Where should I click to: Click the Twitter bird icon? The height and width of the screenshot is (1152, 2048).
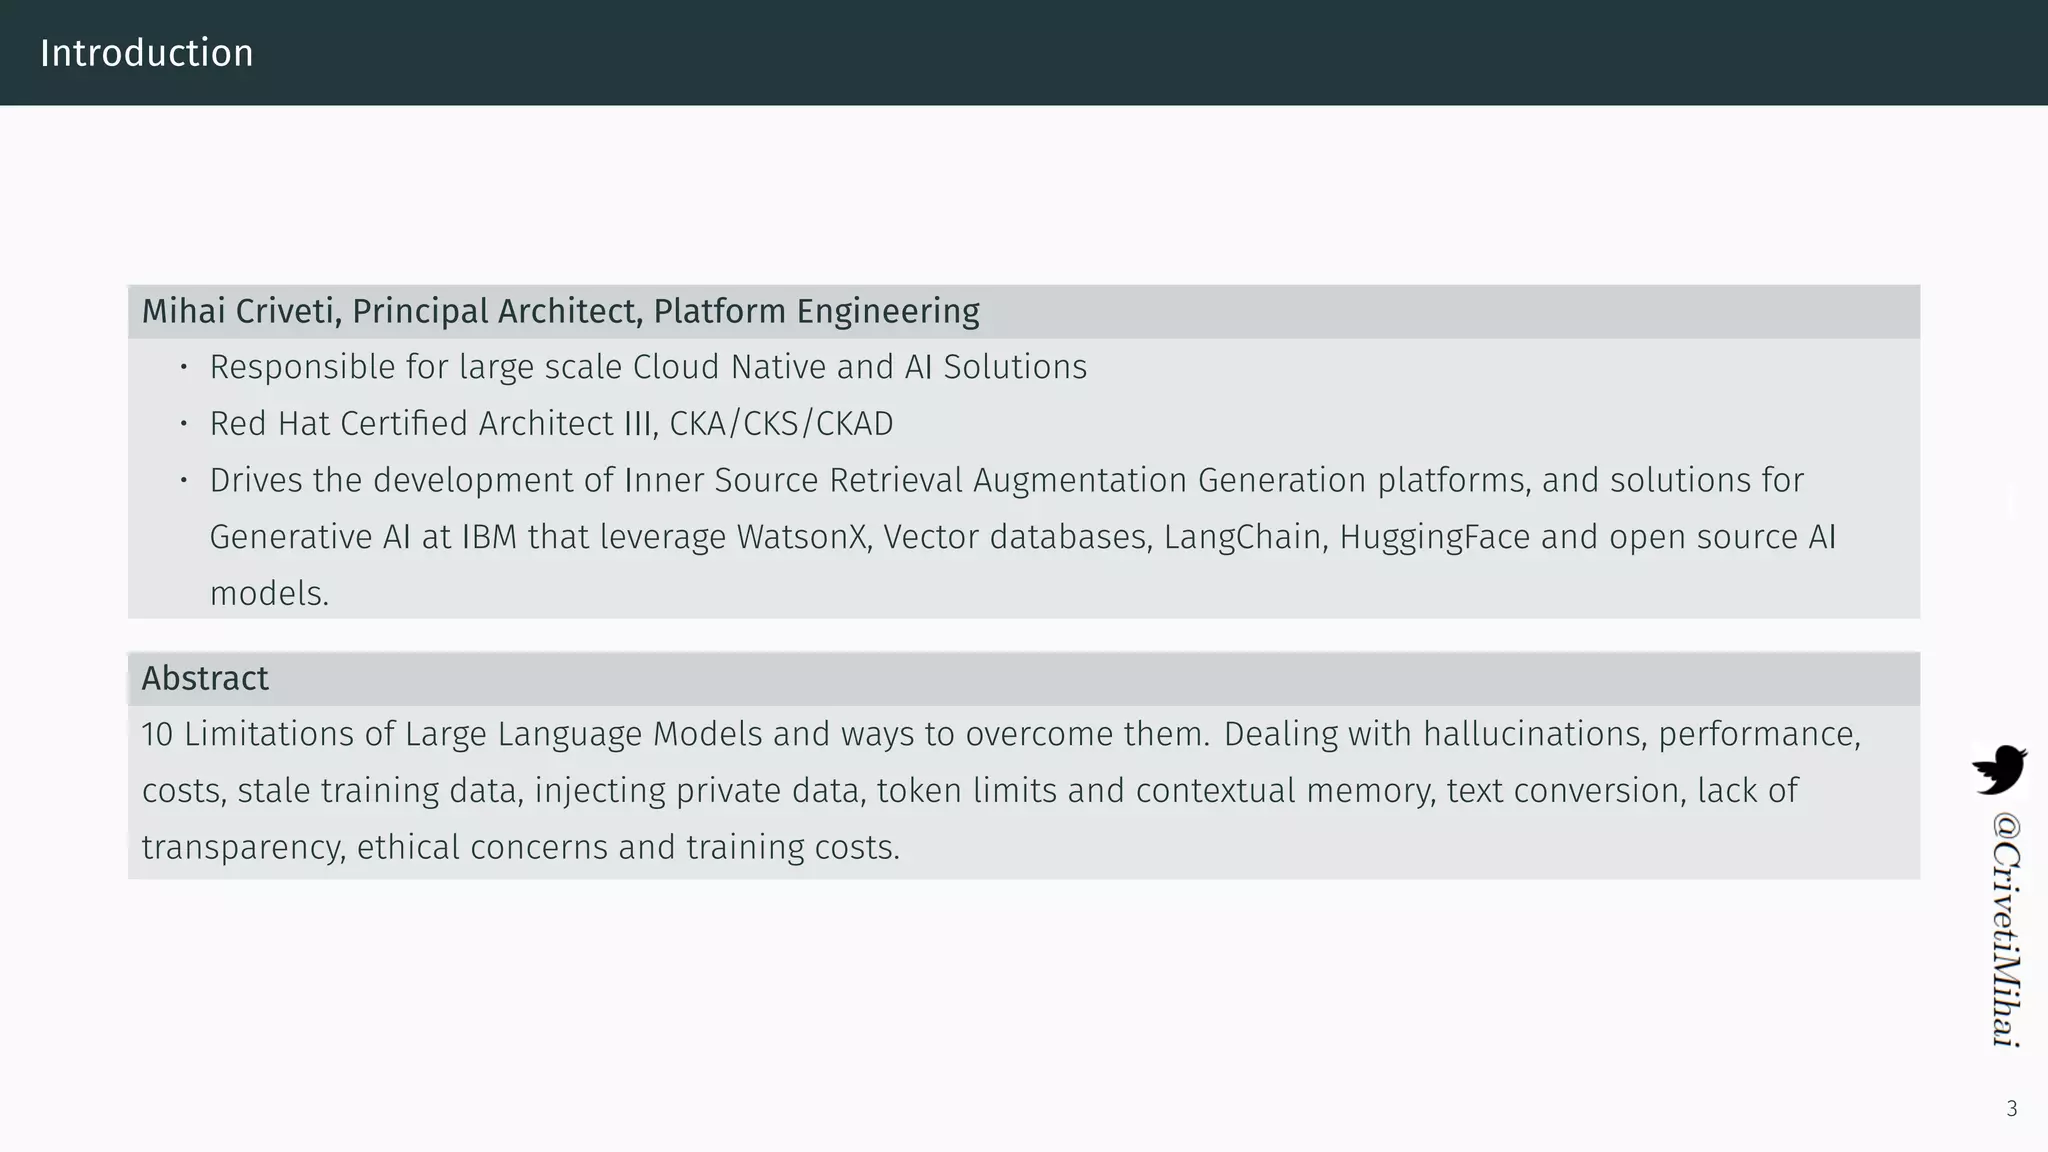tap(1999, 769)
